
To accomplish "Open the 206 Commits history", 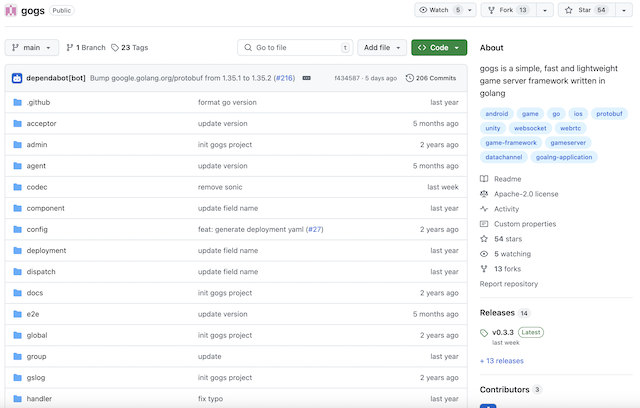I will coord(431,78).
